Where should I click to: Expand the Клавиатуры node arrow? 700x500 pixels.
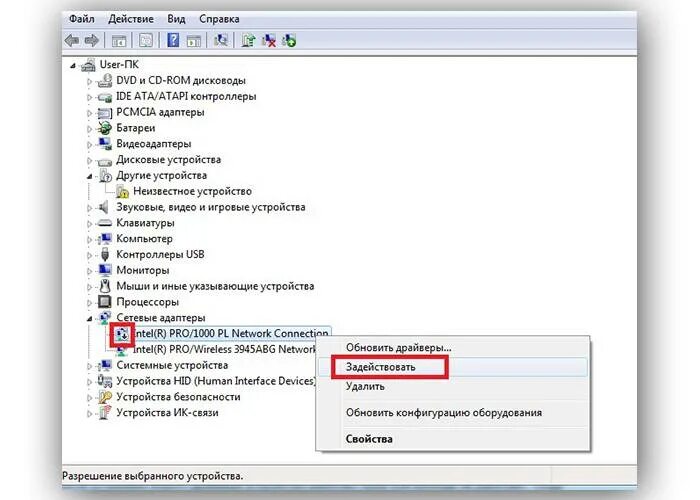pos(89,224)
